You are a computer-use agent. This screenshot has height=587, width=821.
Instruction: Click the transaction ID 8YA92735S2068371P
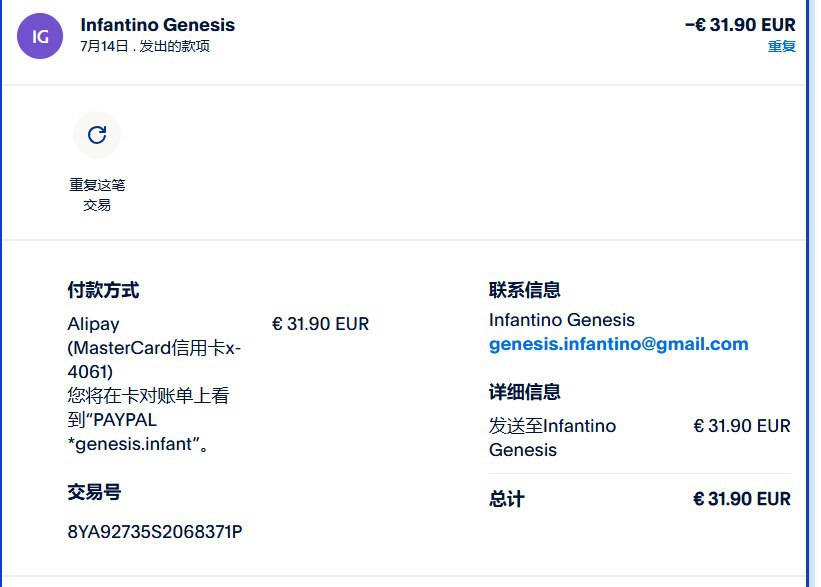click(x=155, y=531)
